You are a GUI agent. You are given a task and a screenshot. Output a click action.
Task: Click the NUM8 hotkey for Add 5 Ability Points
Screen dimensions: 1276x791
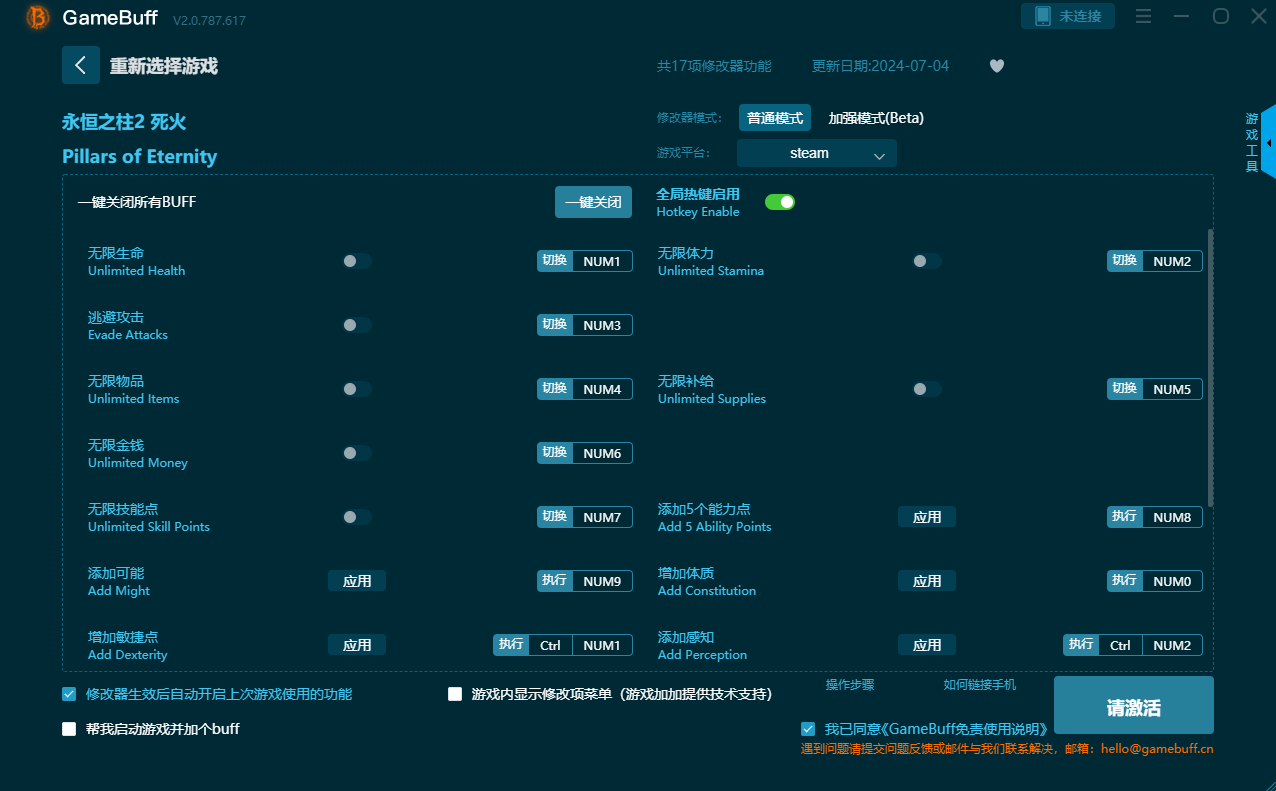tap(1172, 517)
